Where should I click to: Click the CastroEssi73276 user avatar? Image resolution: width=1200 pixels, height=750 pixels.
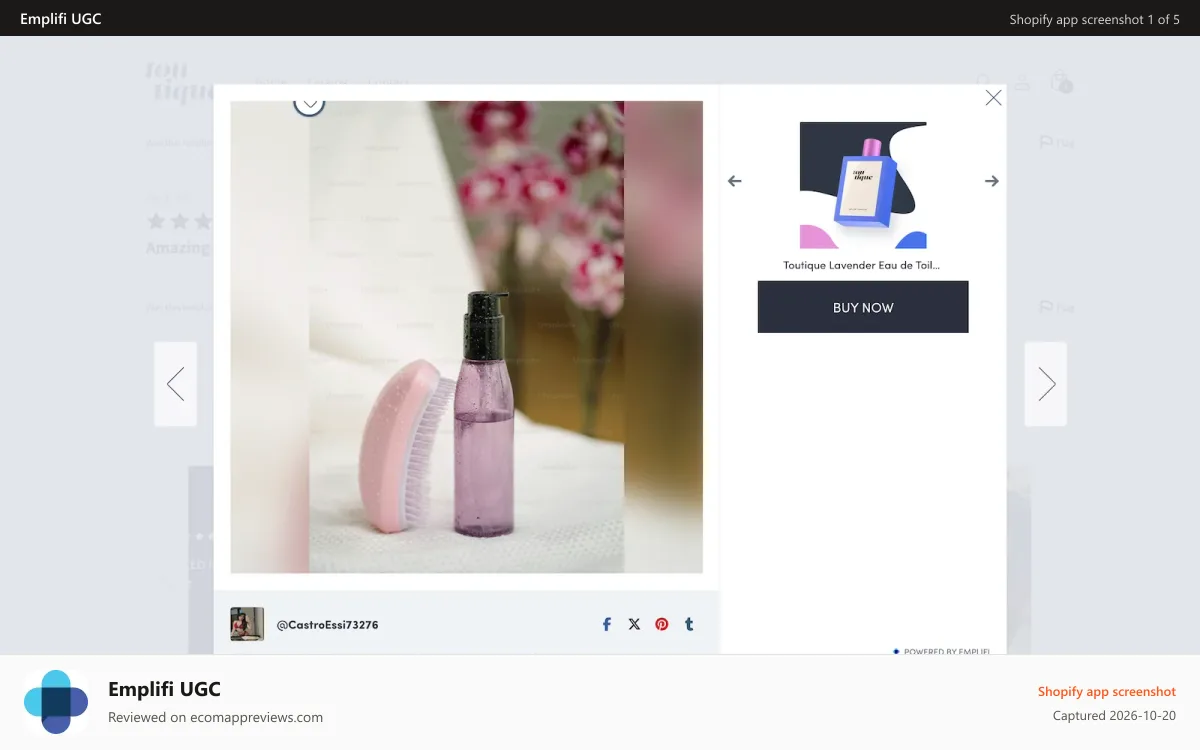[x=247, y=624]
